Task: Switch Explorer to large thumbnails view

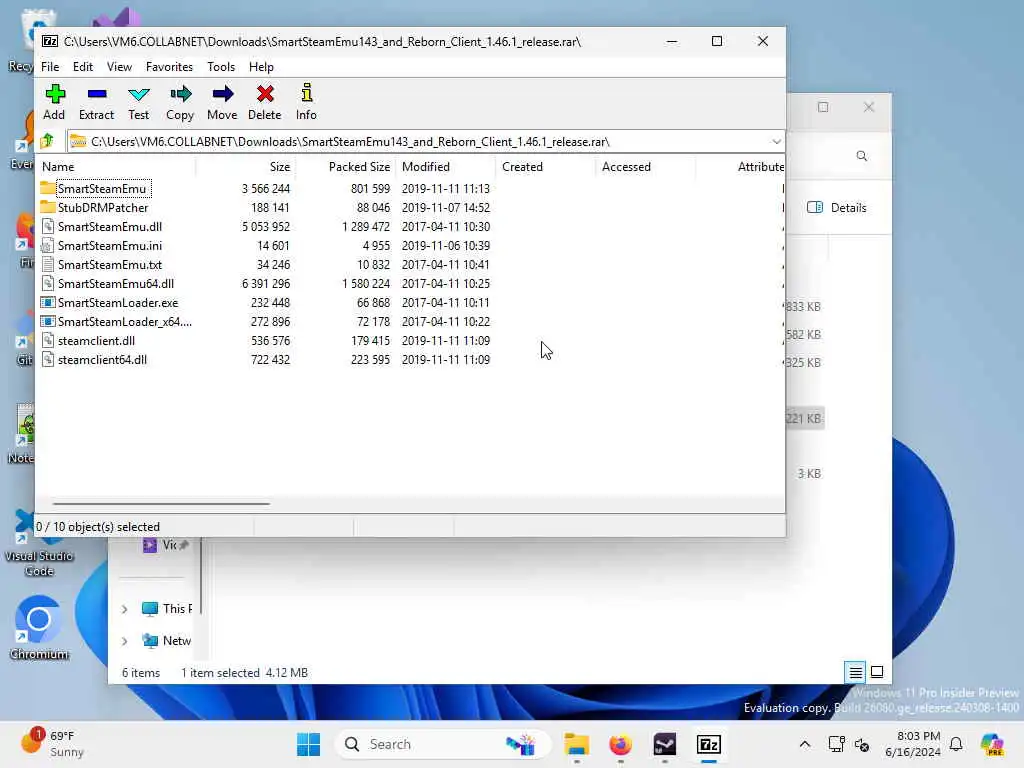Action: click(x=877, y=672)
